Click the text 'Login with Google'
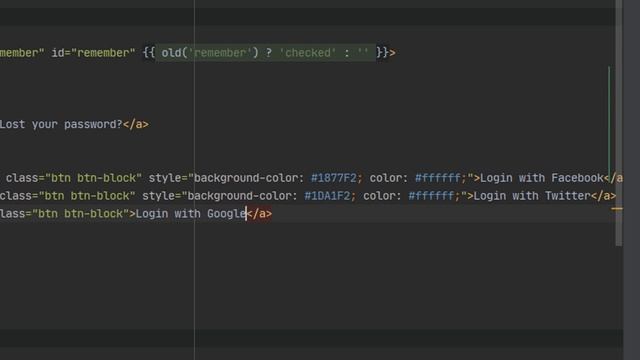The image size is (640, 360). 191,214
